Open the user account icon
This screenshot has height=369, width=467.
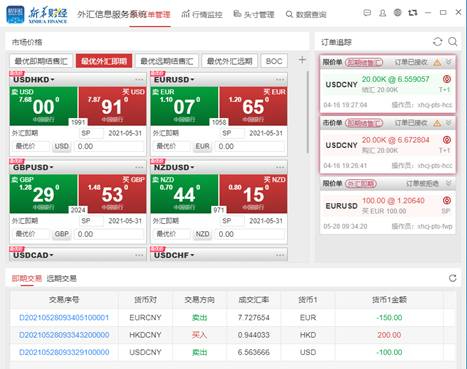point(383,13)
